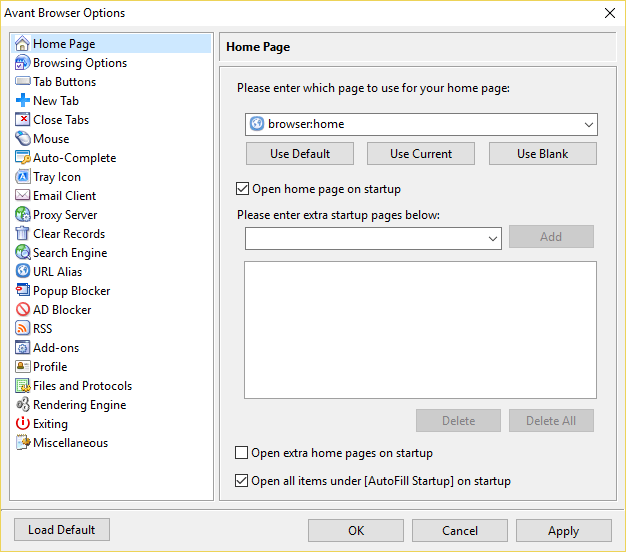The image size is (626, 552).
Task: Go to Search Engine options
Action: pyautogui.click(x=70, y=253)
